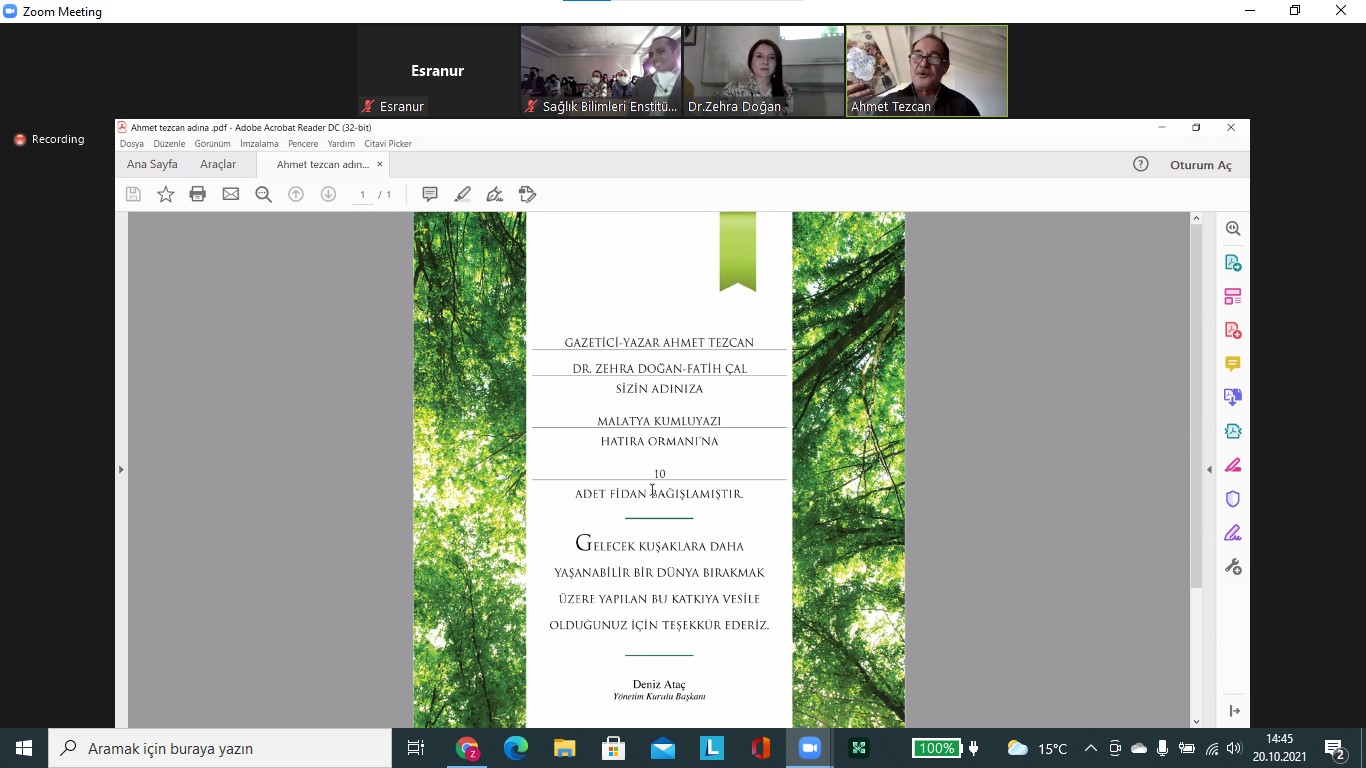Viewport: 1366px width, 768px height.
Task: Click the Oturum Aç button
Action: pyautogui.click(x=1200, y=165)
